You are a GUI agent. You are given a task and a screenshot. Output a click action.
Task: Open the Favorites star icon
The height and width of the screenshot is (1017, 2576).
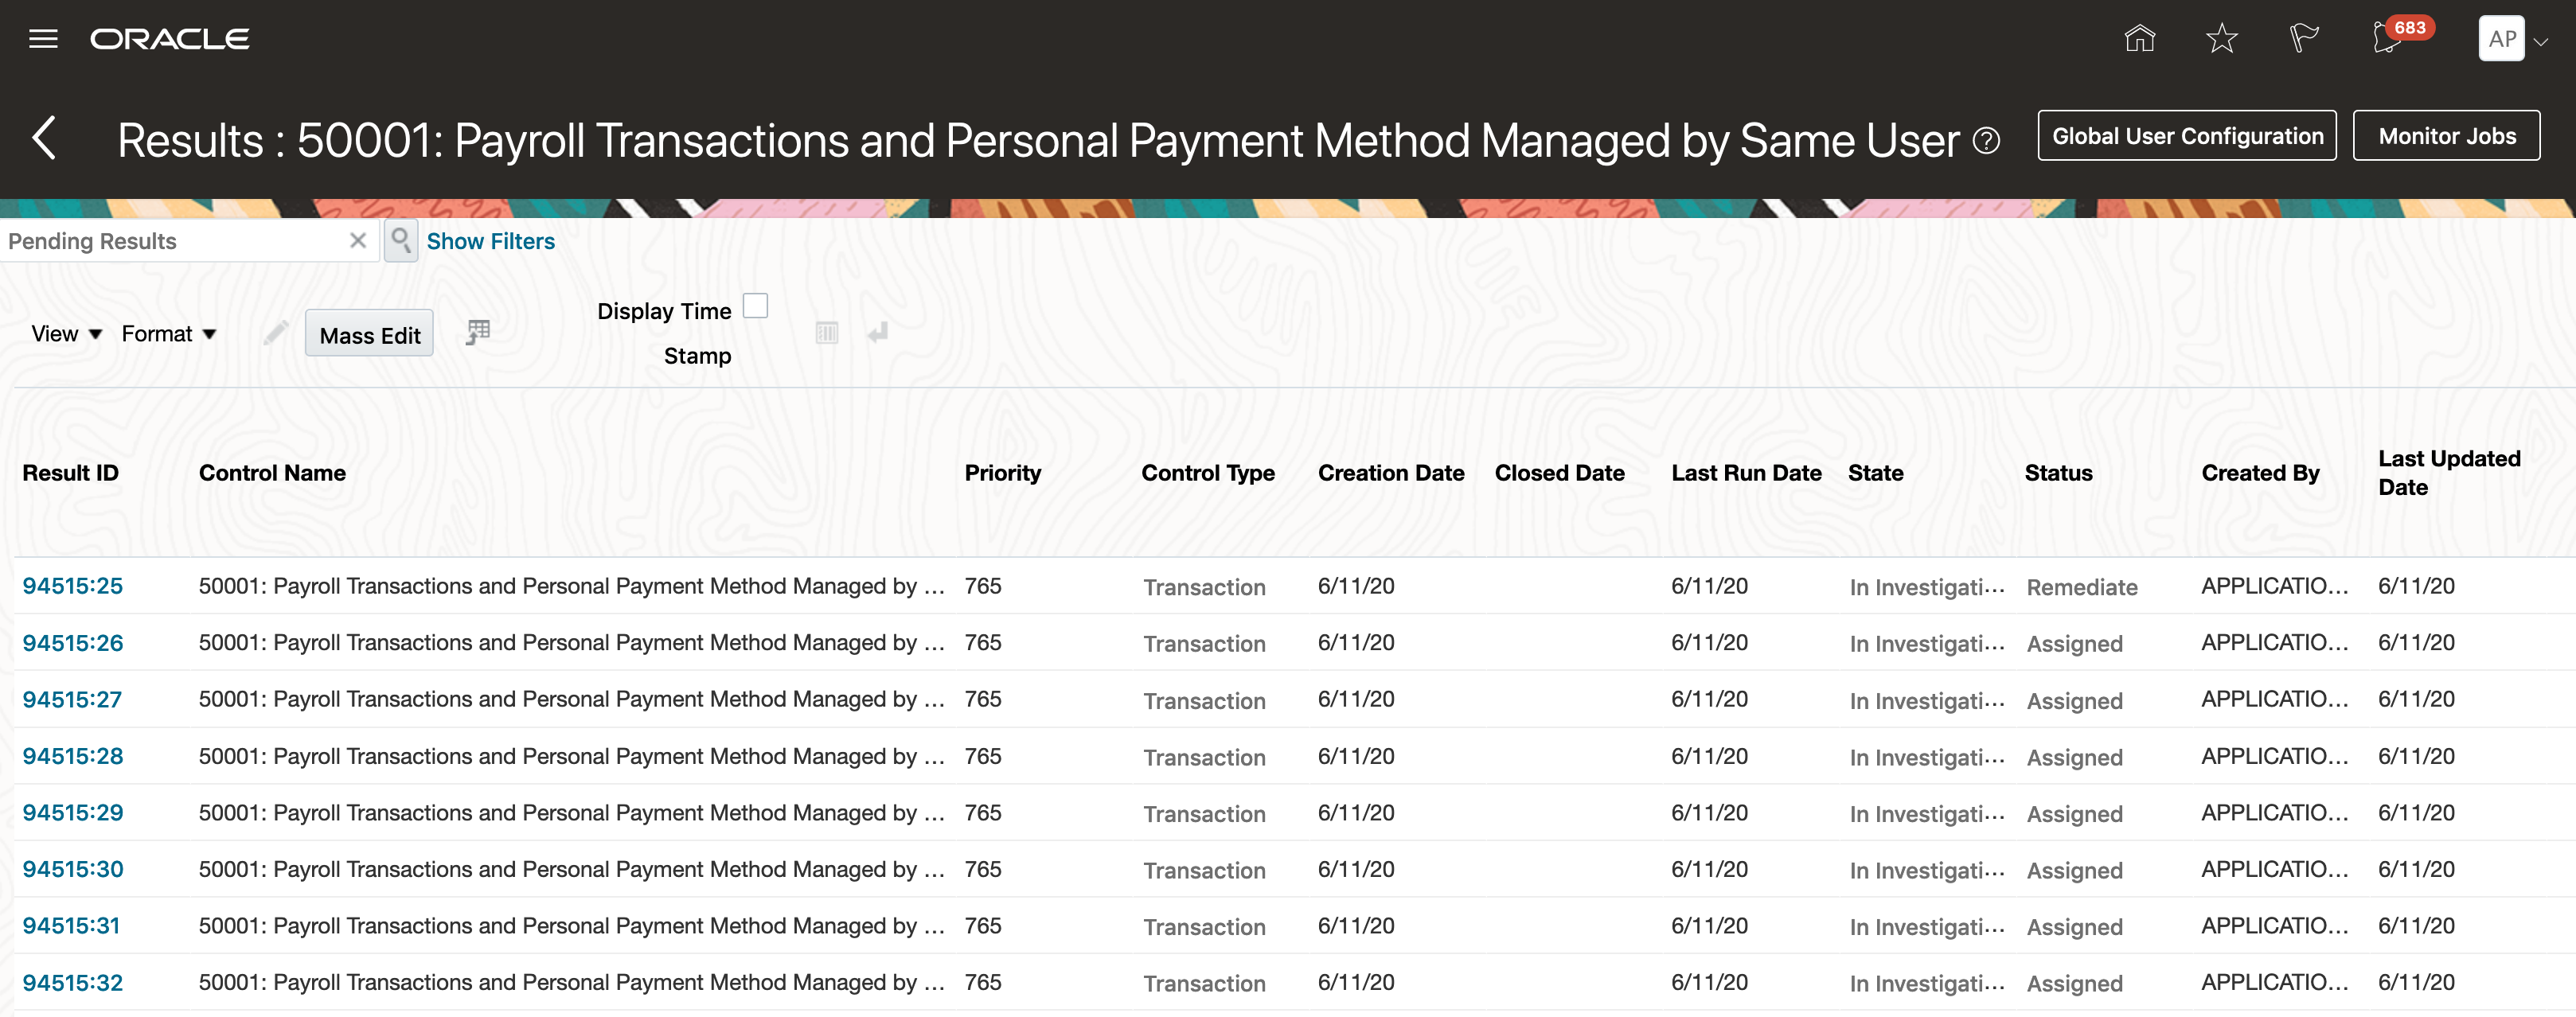pyautogui.click(x=2221, y=39)
